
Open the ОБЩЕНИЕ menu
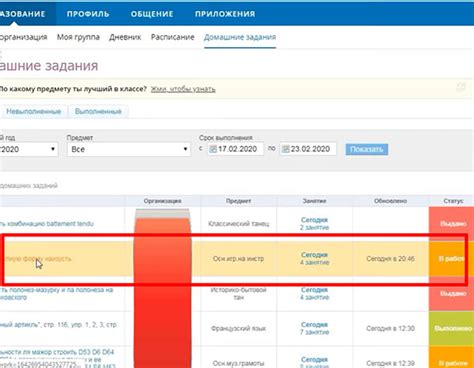point(152,14)
